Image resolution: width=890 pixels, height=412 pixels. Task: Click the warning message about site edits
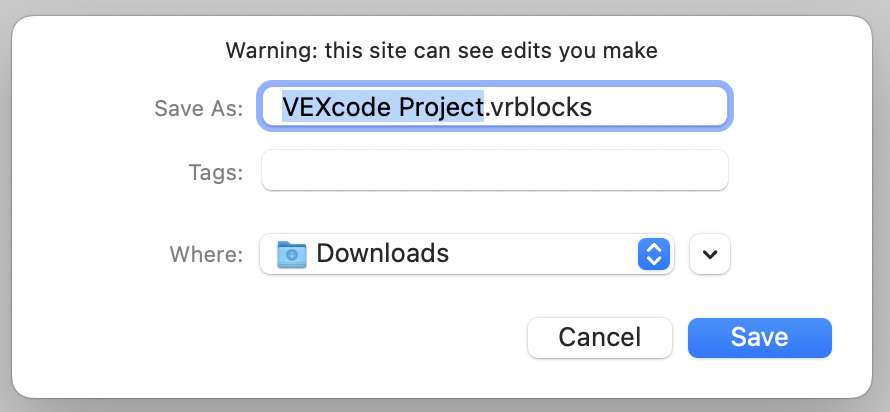click(441, 49)
